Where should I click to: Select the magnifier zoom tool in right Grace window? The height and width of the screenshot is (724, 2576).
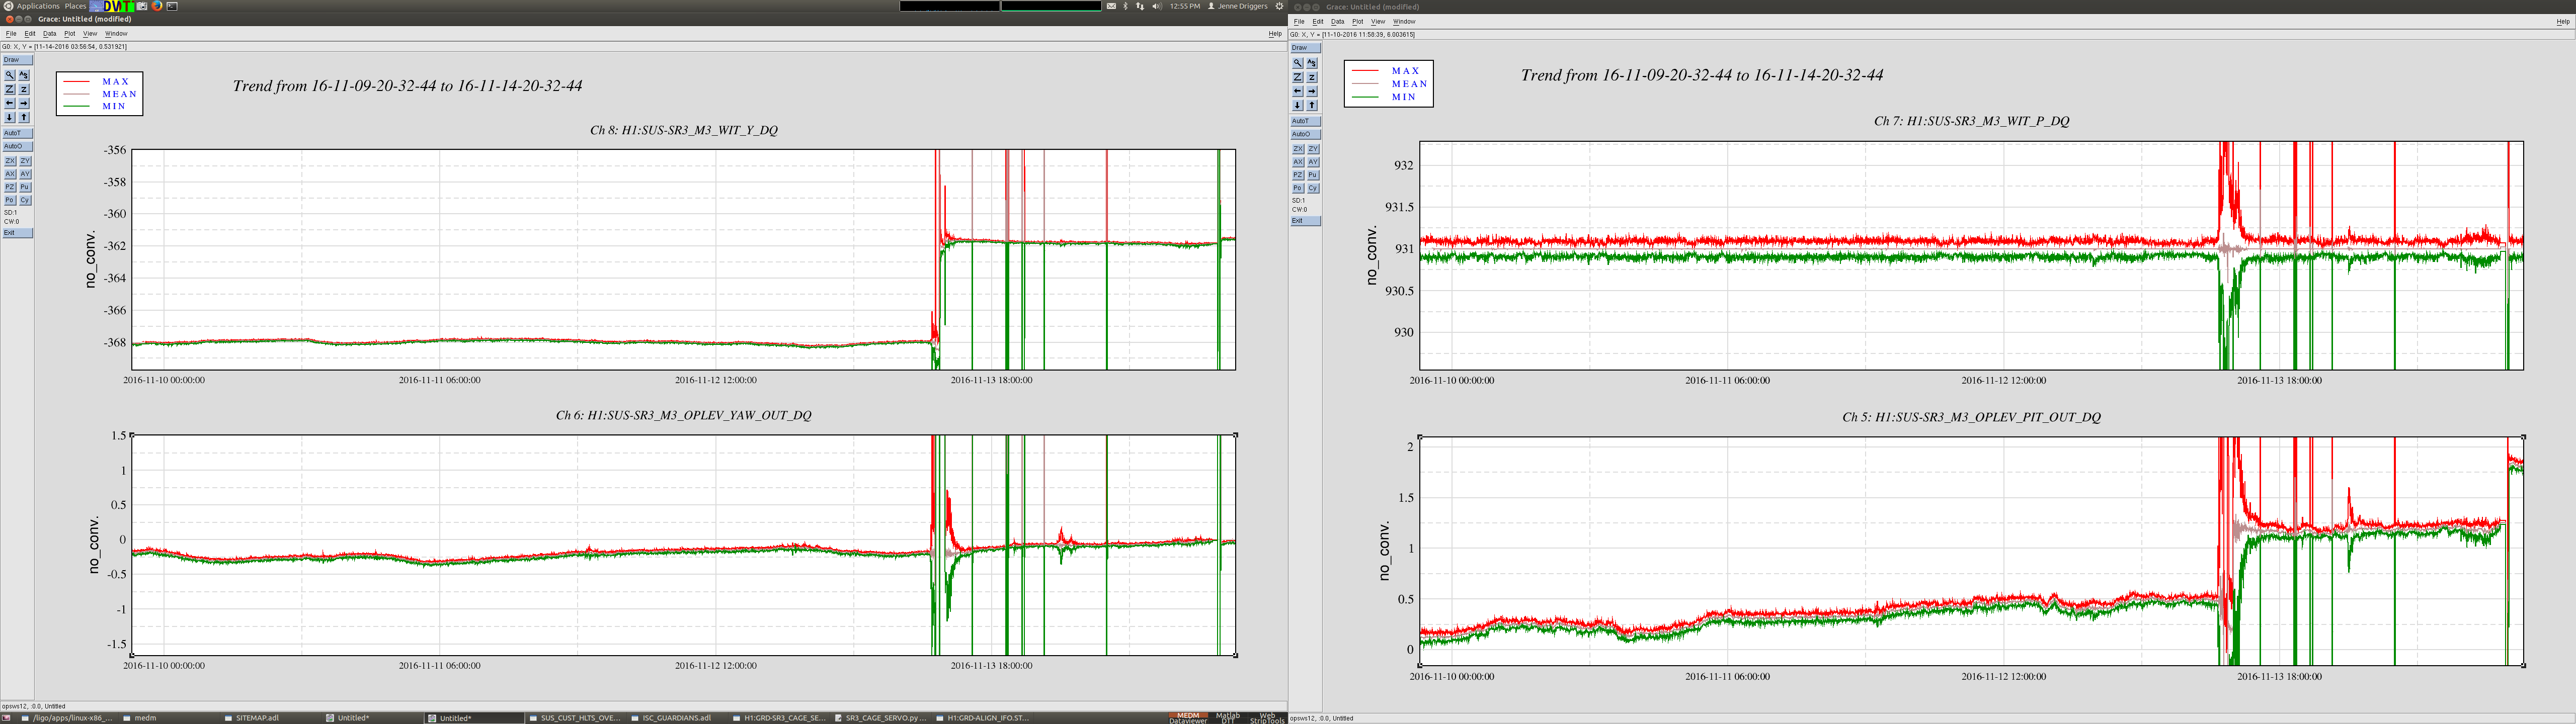click(1298, 63)
